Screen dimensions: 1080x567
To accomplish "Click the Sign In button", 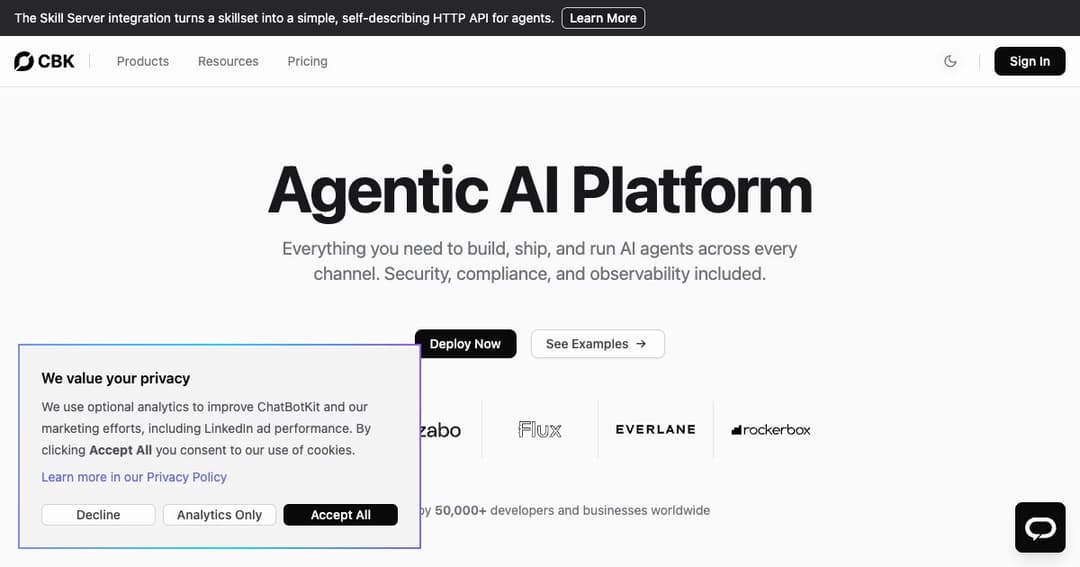I will point(1030,61).
